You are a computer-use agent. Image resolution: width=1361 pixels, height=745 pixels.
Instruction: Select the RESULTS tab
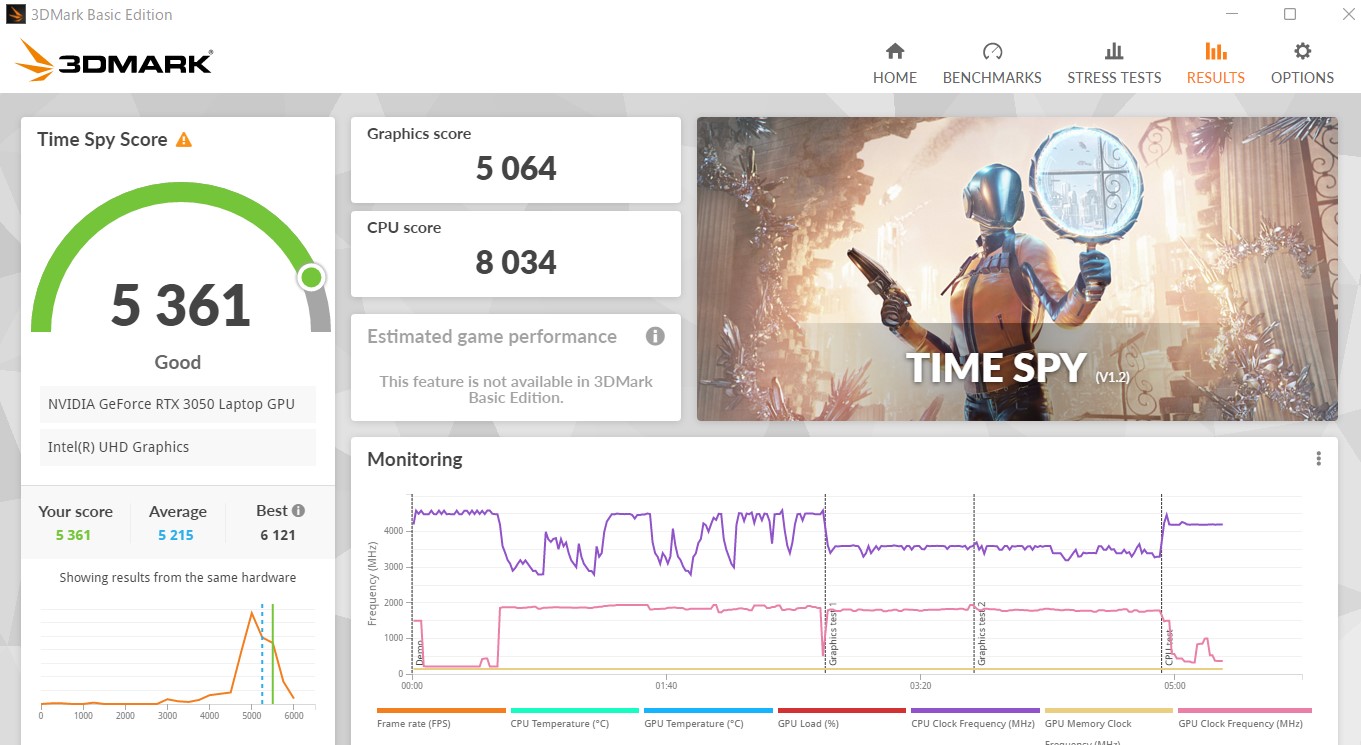tap(1215, 64)
